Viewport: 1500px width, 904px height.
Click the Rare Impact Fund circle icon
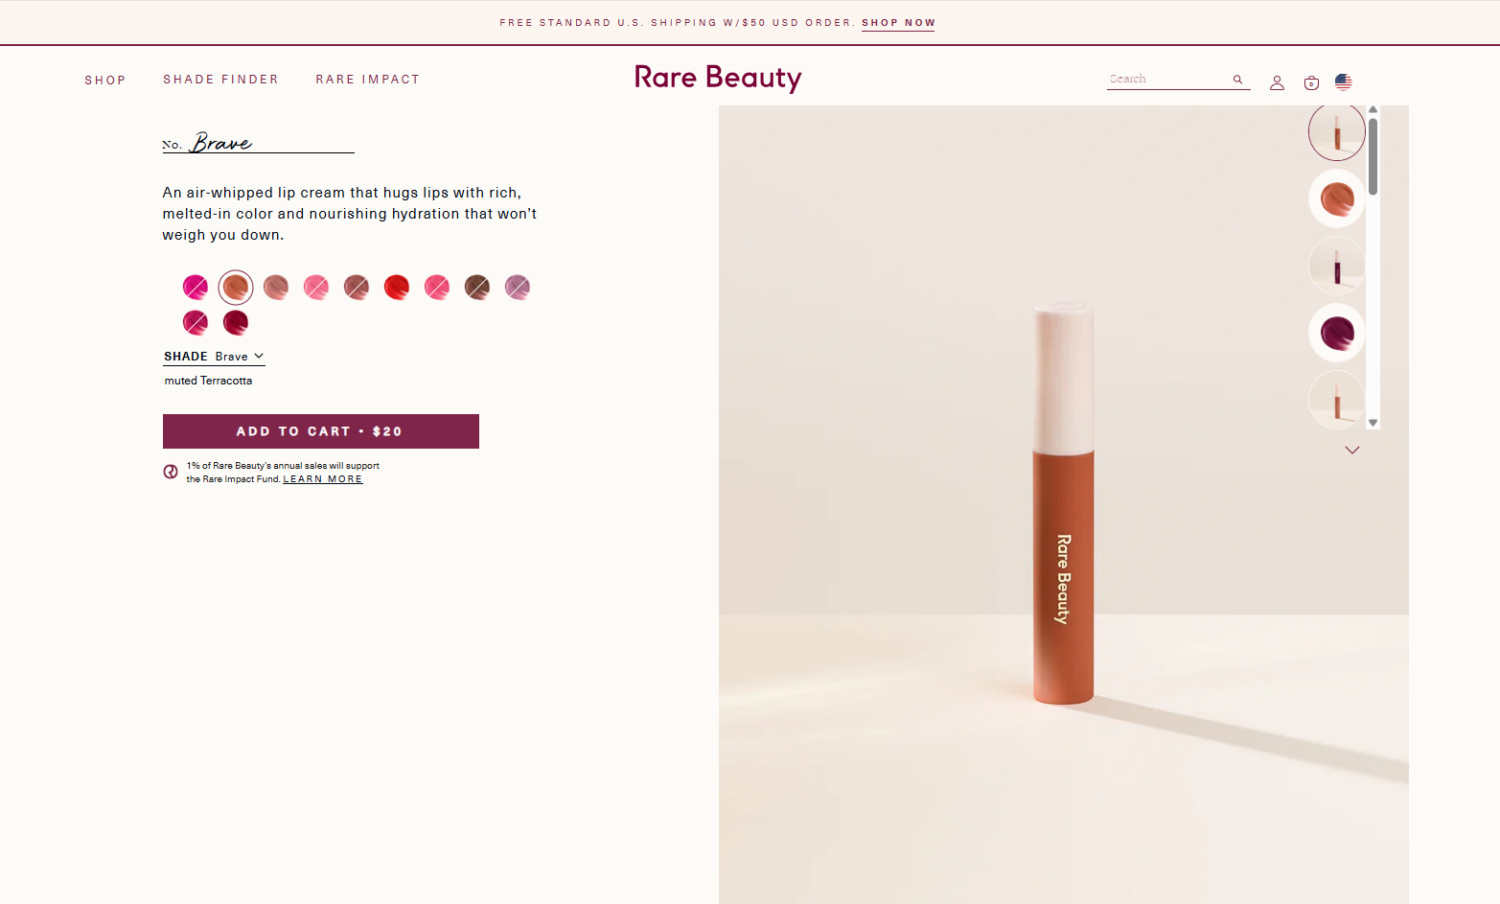171,472
